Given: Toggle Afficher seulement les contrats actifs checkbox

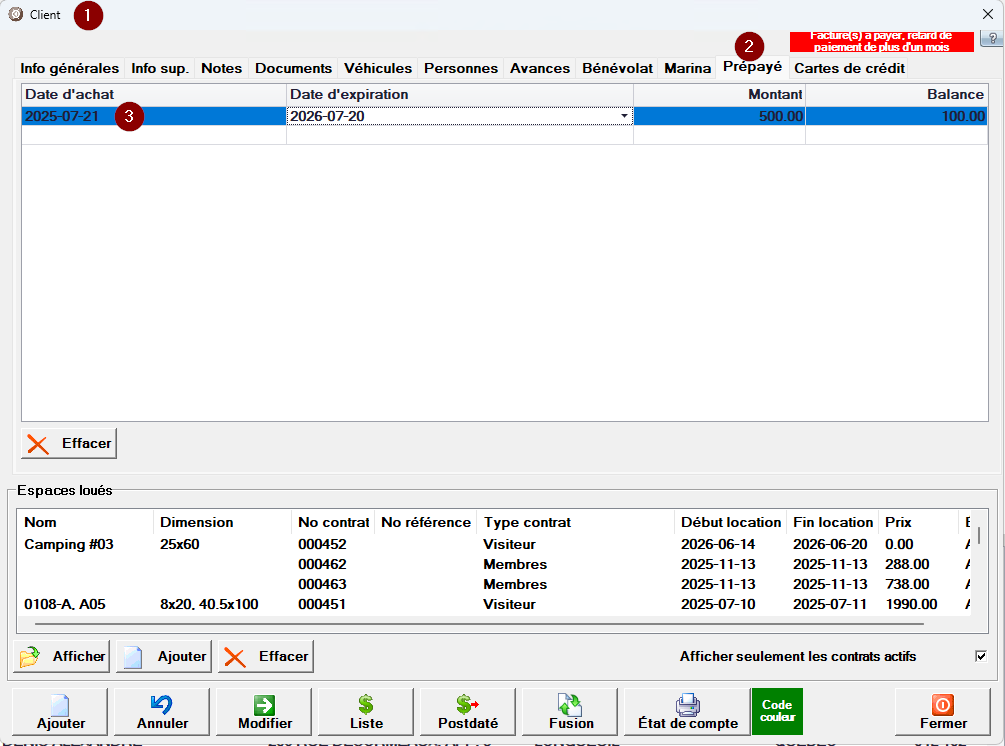Looking at the screenshot, I should click(980, 656).
